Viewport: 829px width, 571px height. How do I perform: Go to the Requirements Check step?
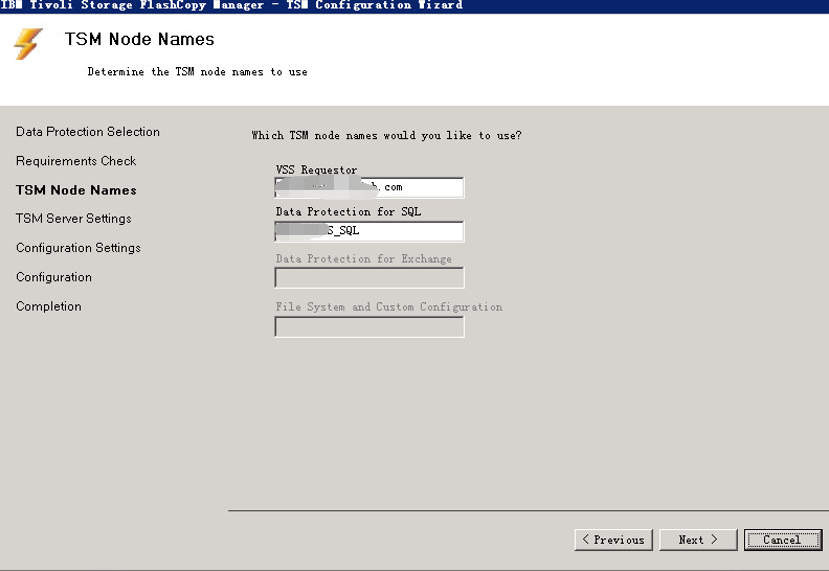(76, 161)
